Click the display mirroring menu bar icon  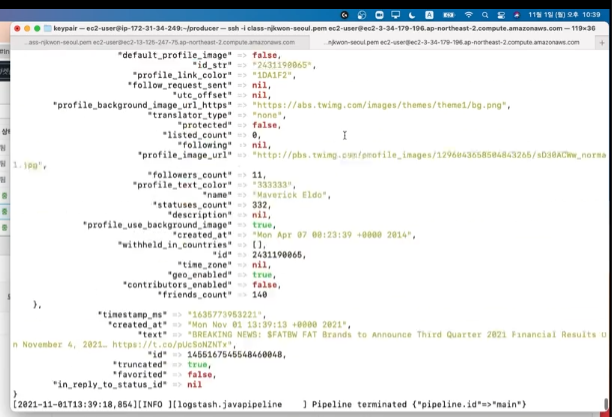click(x=395, y=15)
